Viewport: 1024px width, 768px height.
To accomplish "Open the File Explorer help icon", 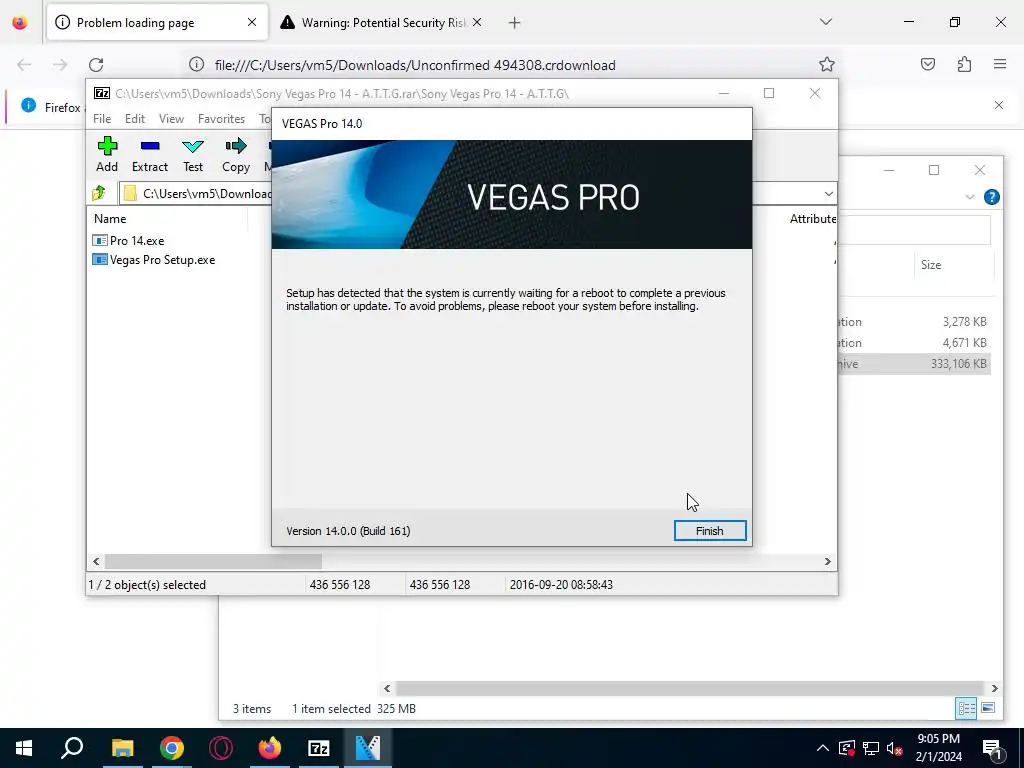I will pyautogui.click(x=991, y=197).
